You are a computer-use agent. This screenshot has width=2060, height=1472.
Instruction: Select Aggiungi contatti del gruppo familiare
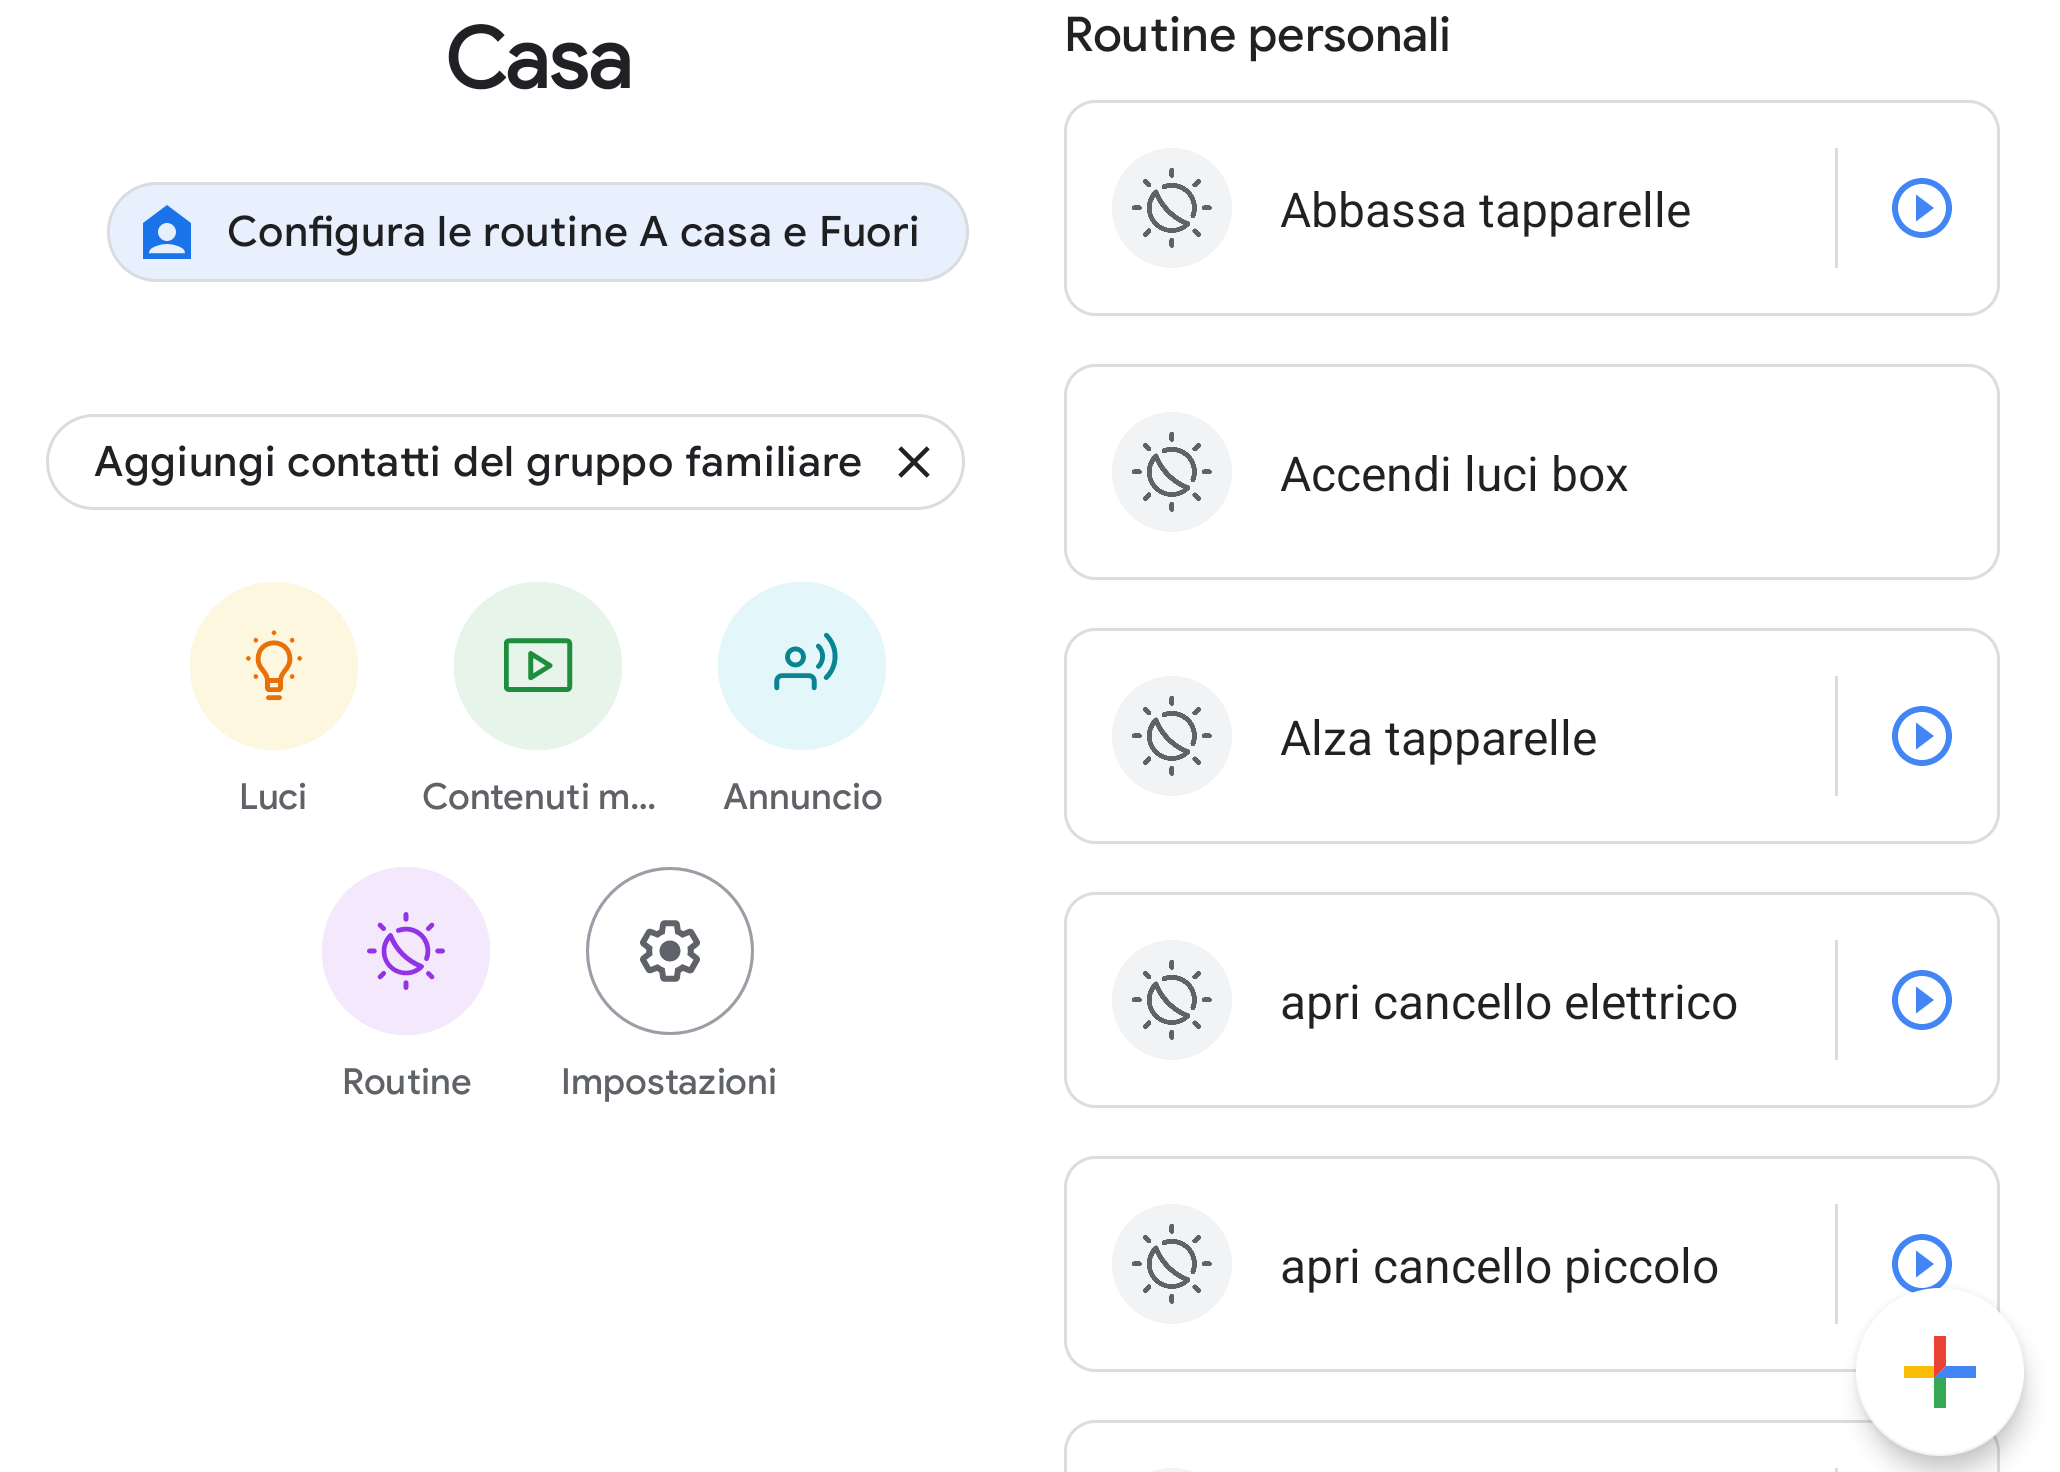point(477,462)
